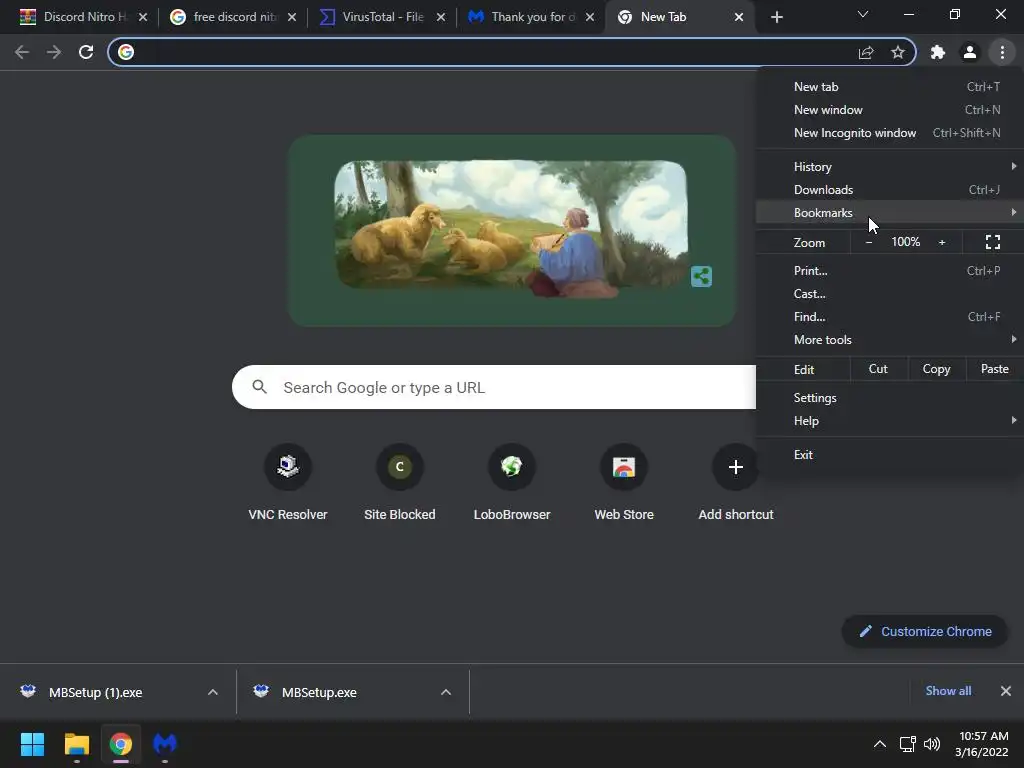The width and height of the screenshot is (1024, 768).
Task: Click the Google doodle share icon
Action: (701, 276)
